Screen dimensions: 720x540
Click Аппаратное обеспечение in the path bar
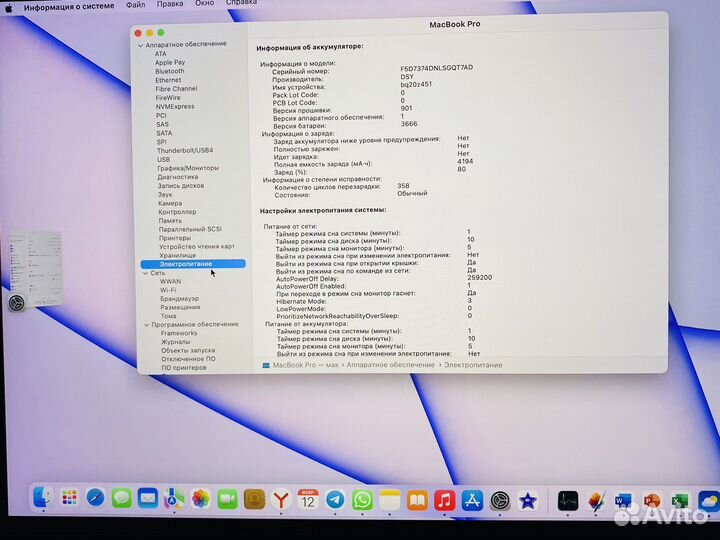[x=390, y=365]
